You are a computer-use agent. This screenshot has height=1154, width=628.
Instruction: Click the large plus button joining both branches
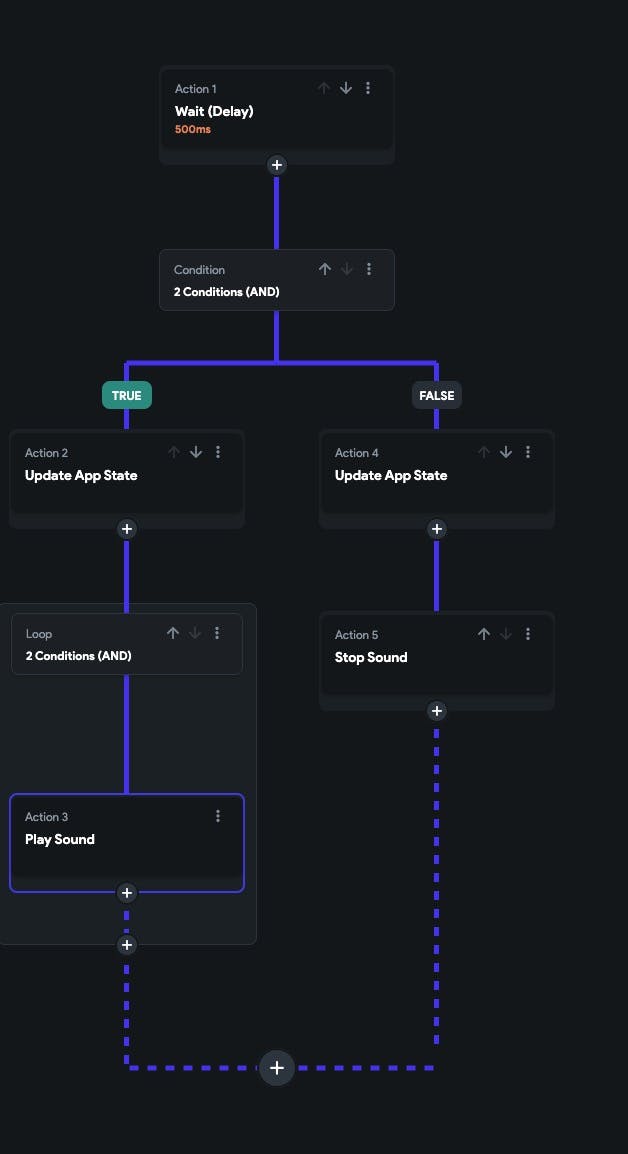pyautogui.click(x=277, y=1068)
